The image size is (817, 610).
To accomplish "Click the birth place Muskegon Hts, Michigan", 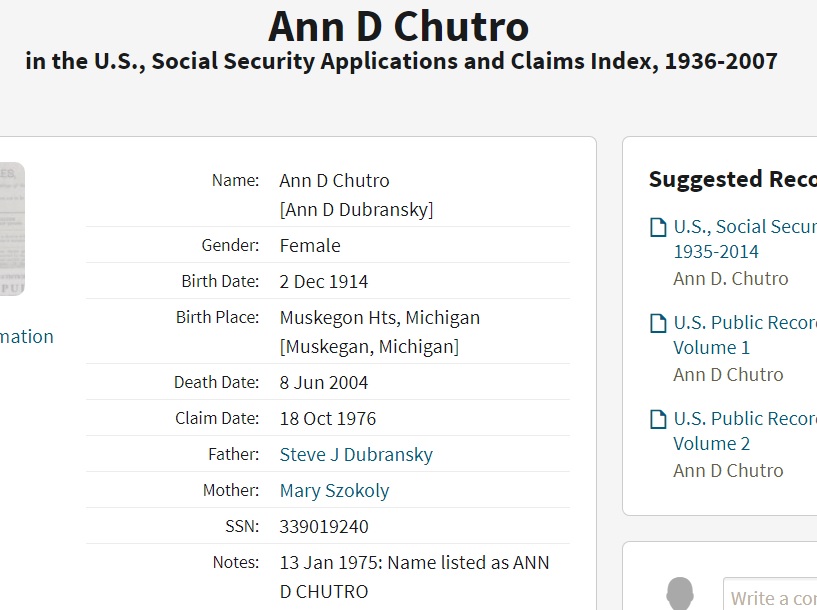I will tap(380, 317).
